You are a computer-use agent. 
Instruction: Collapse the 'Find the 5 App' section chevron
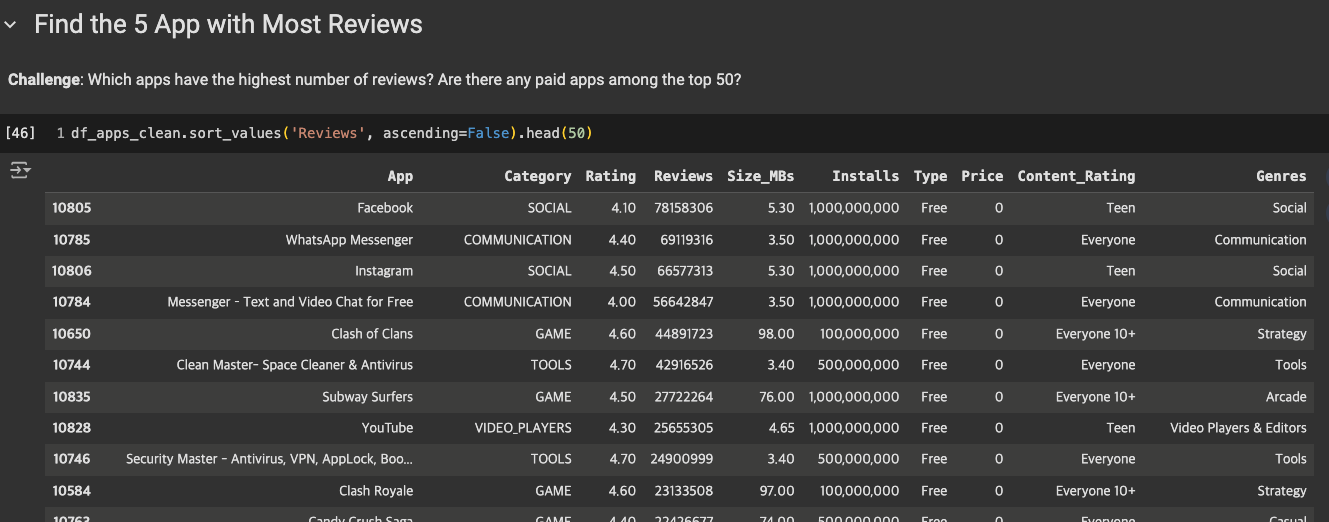[x=10, y=26]
